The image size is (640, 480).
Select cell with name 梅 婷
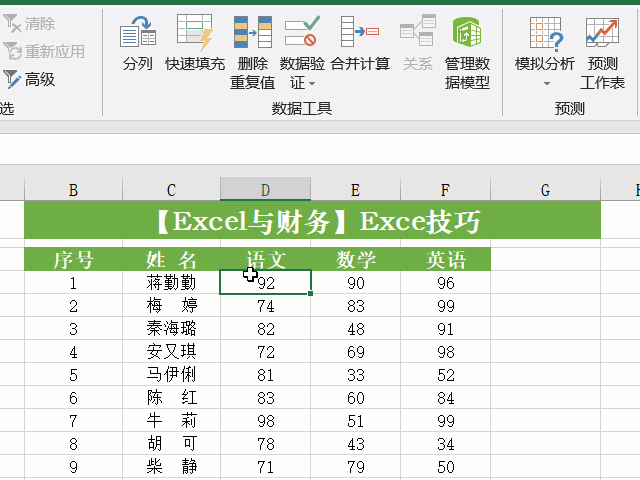[171, 305]
